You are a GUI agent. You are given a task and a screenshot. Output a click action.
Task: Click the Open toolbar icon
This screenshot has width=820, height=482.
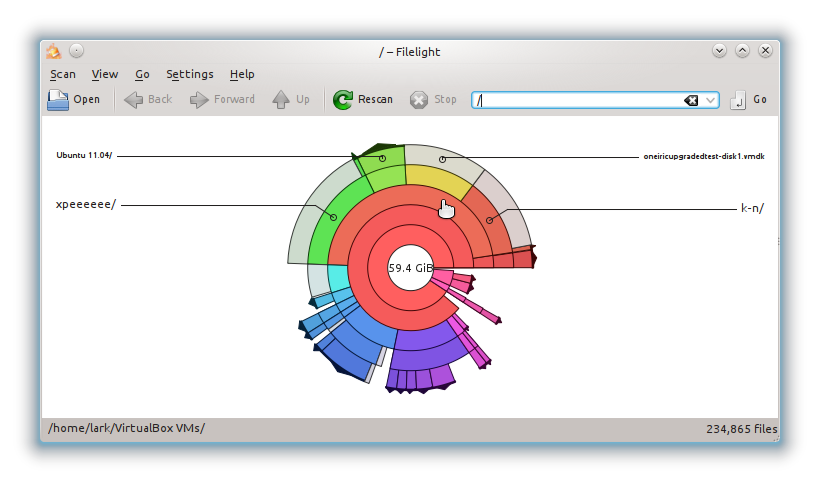click(58, 99)
